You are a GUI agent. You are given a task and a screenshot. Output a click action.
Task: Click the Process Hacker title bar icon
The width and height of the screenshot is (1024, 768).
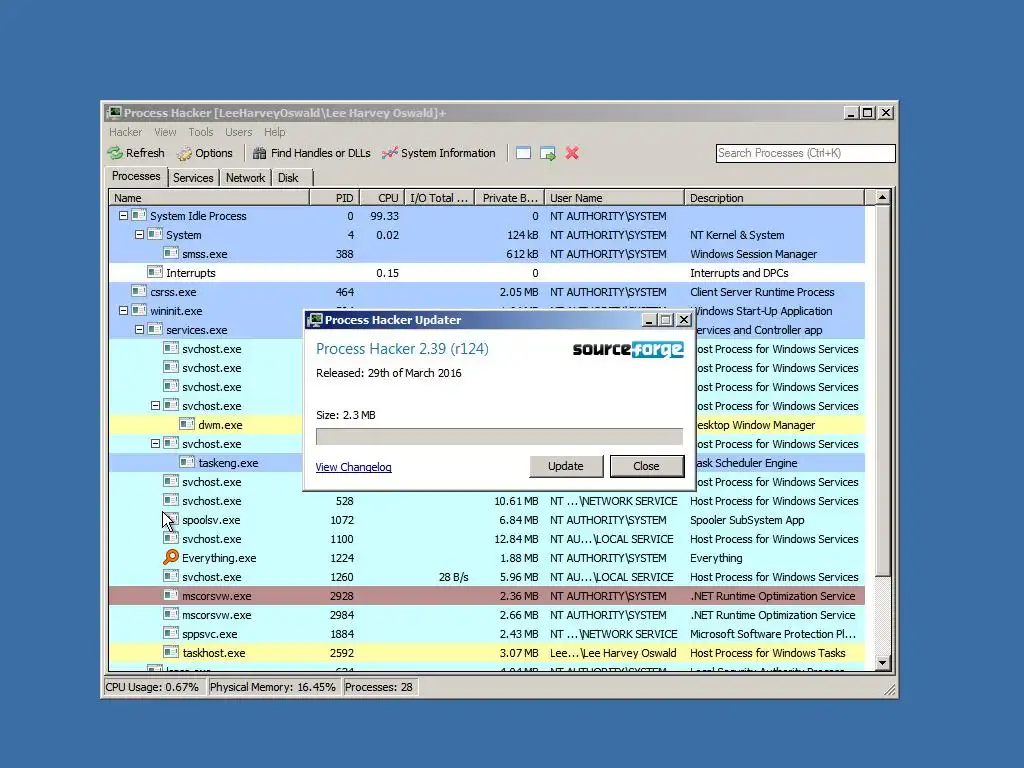pos(114,112)
